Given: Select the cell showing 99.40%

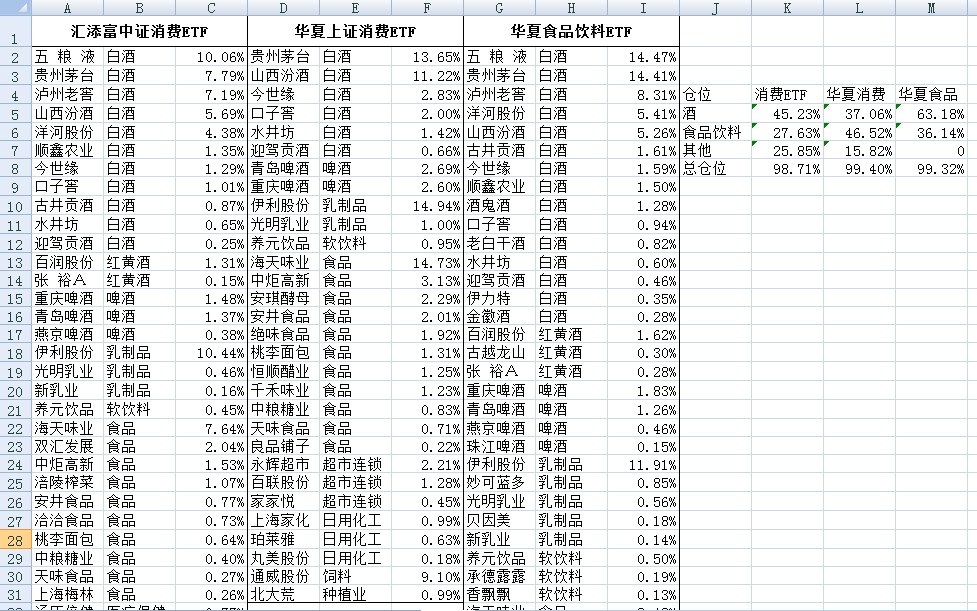Looking at the screenshot, I should click(x=860, y=169).
